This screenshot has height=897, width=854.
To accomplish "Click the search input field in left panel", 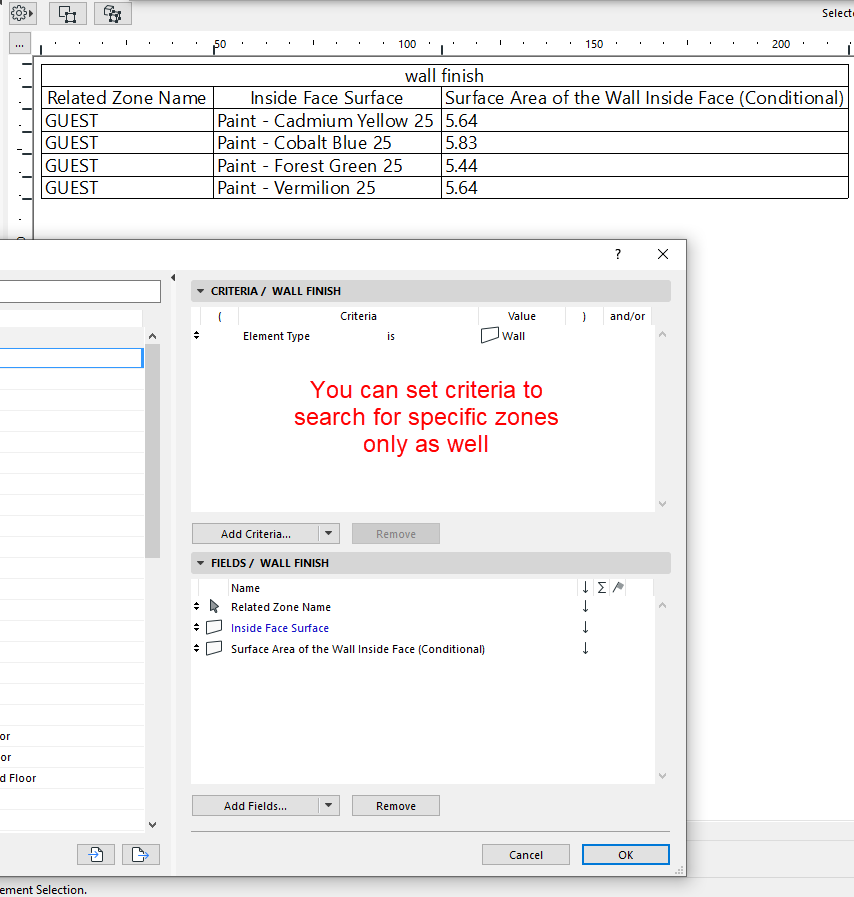I will tap(80, 291).
